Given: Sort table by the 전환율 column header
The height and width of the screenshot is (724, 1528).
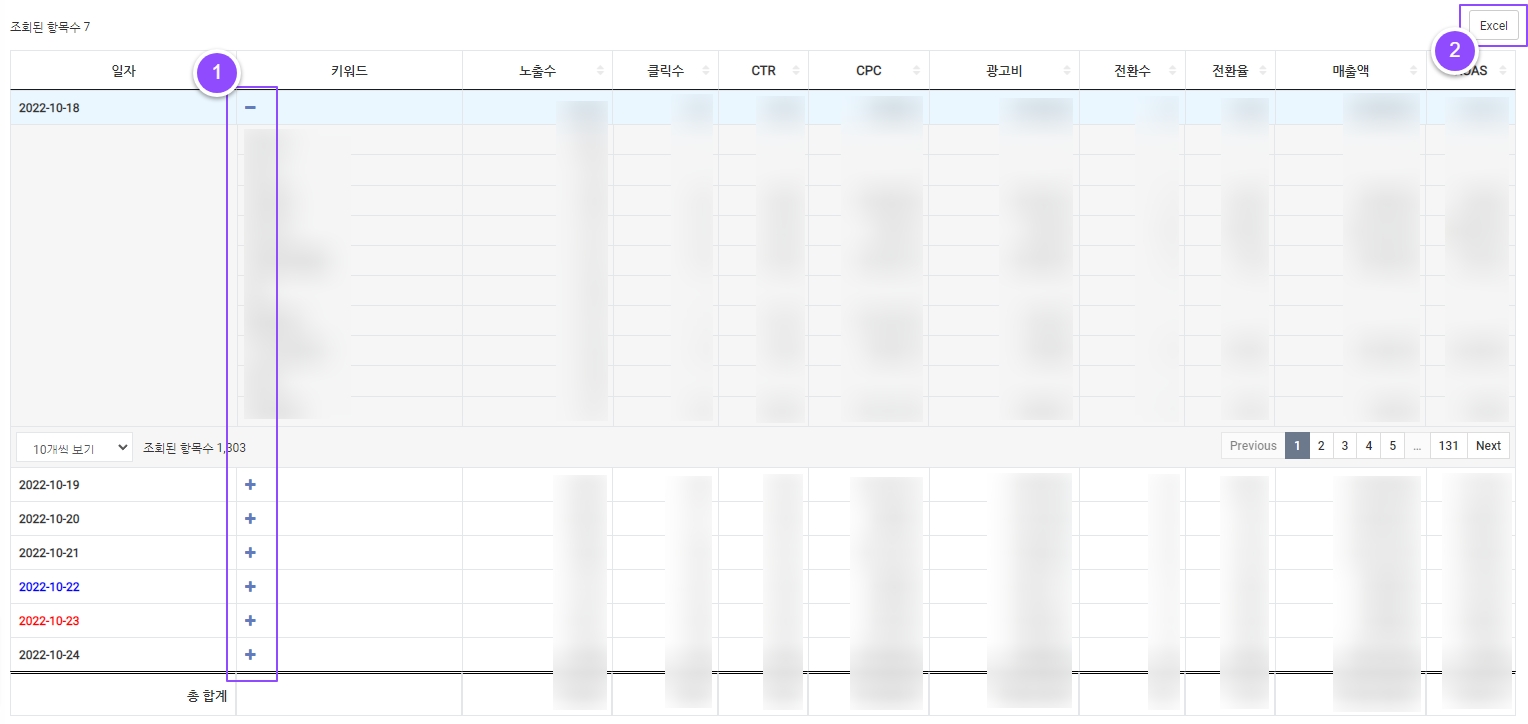Looking at the screenshot, I should click(1229, 71).
